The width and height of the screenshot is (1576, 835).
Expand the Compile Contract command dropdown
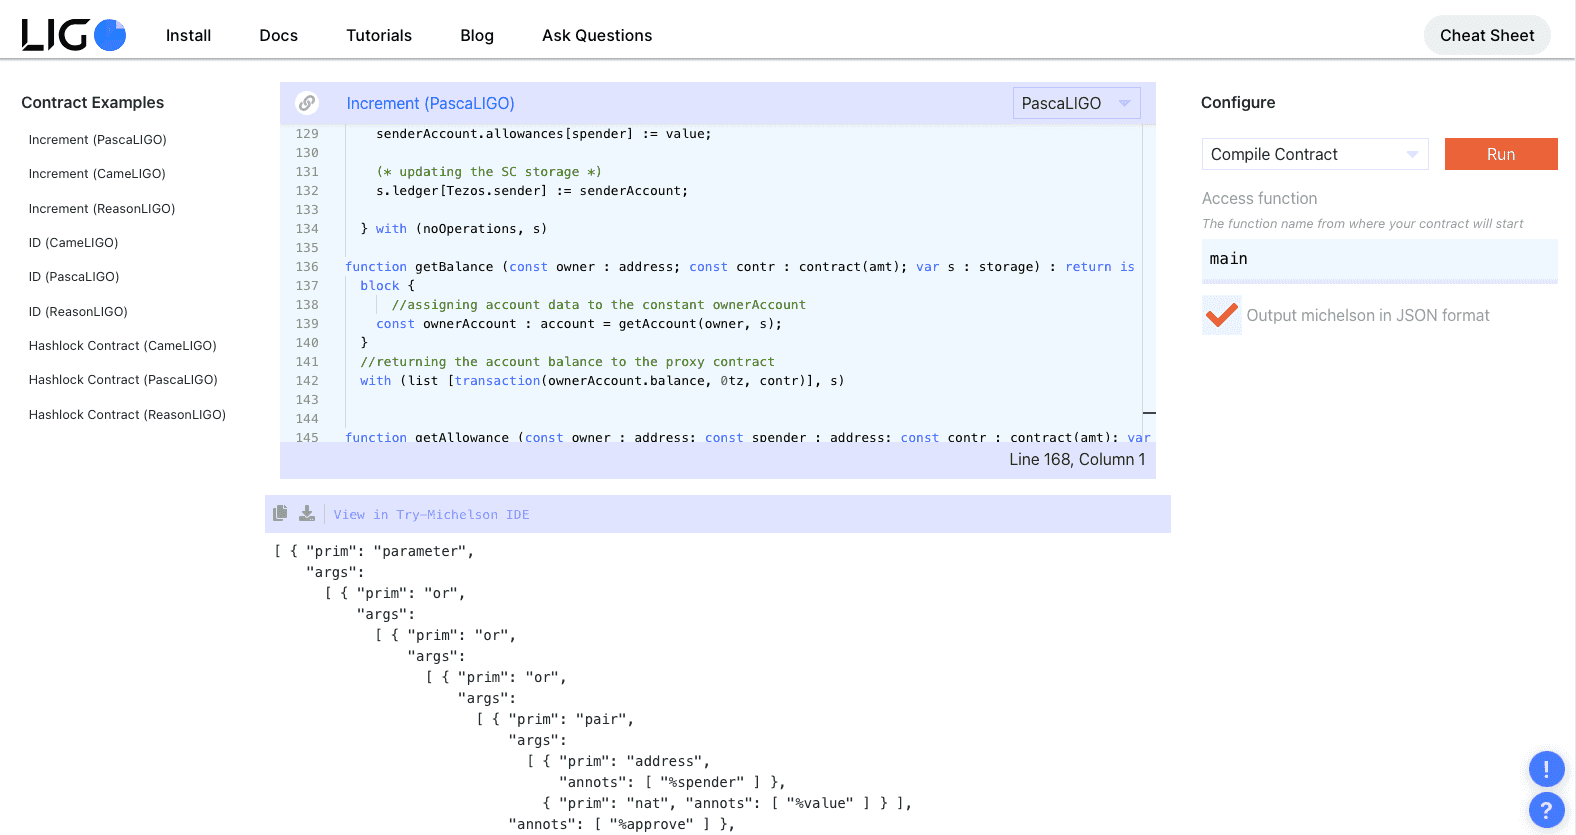click(x=1314, y=154)
